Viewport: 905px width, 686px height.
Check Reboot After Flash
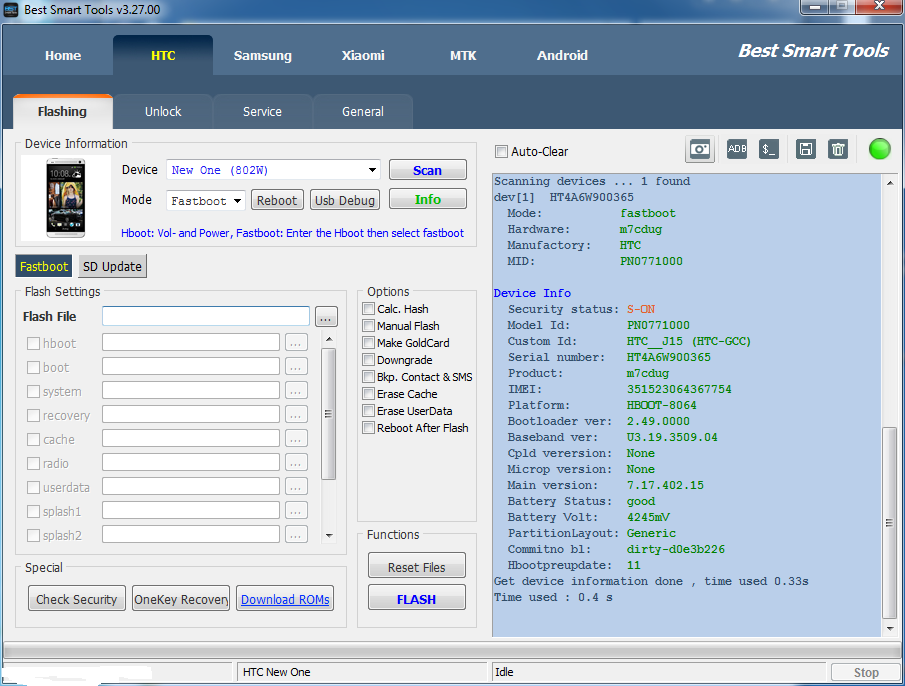pos(368,428)
